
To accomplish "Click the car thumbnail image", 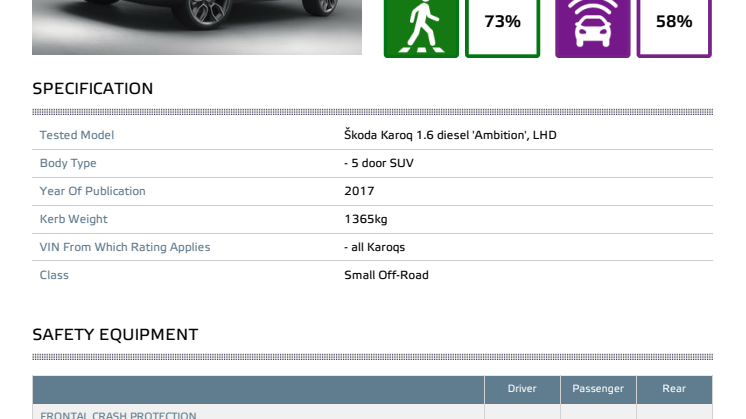I will 197,27.
